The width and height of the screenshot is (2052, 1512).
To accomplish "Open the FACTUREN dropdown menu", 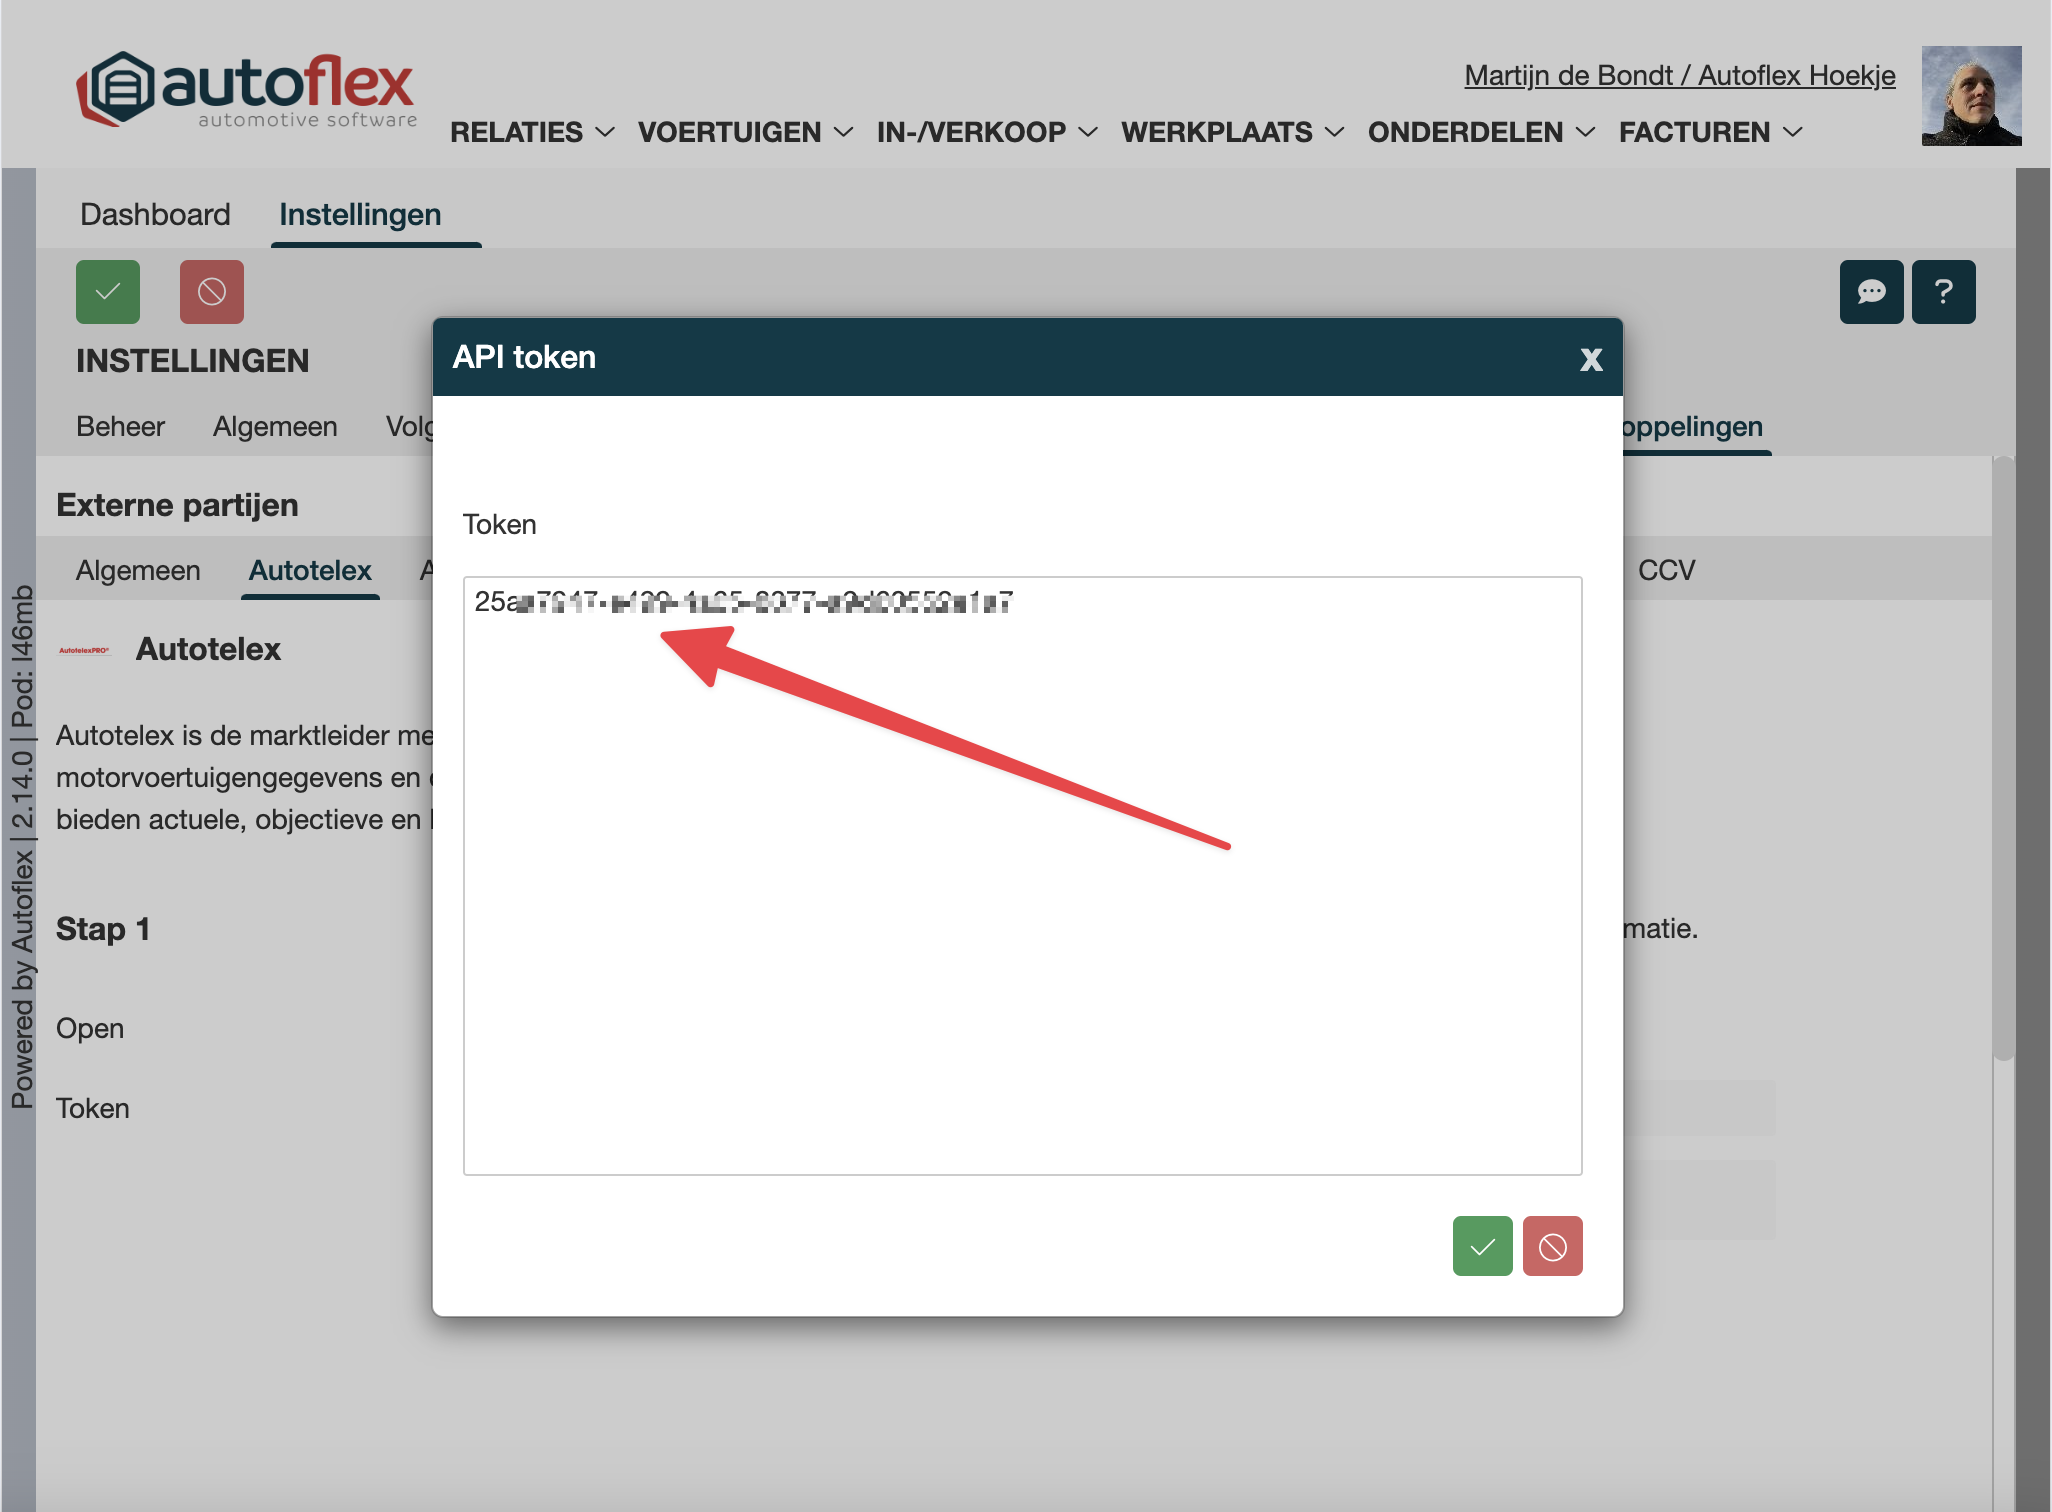I will [1710, 132].
